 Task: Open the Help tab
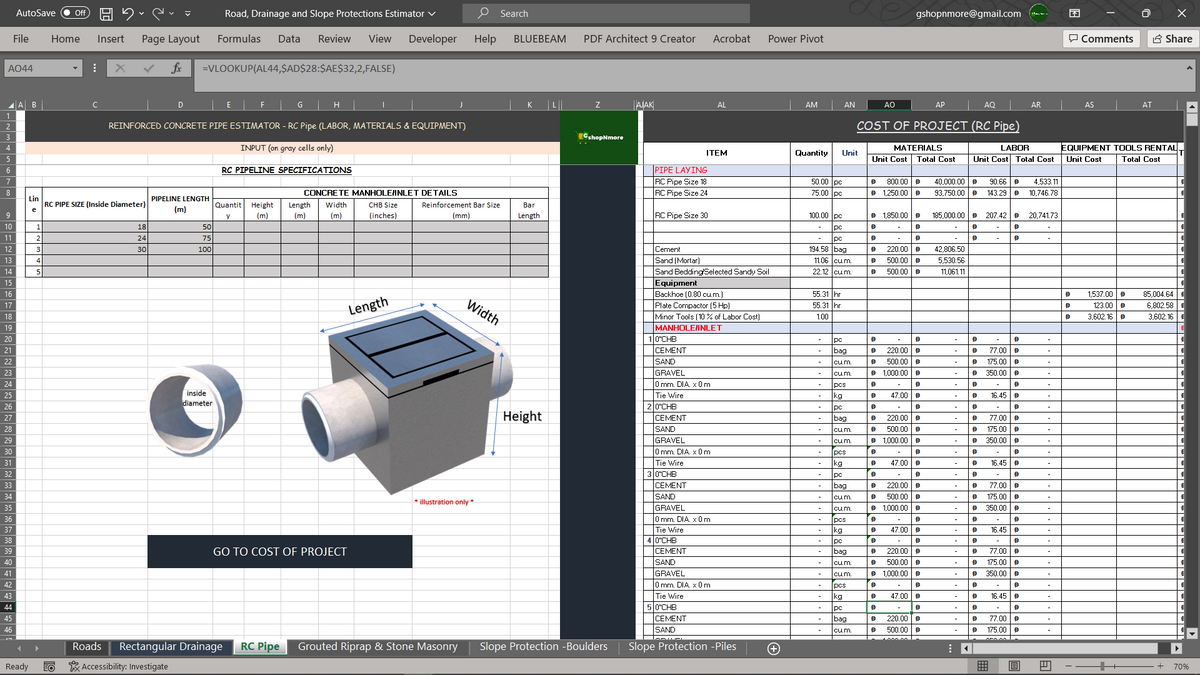tap(485, 39)
